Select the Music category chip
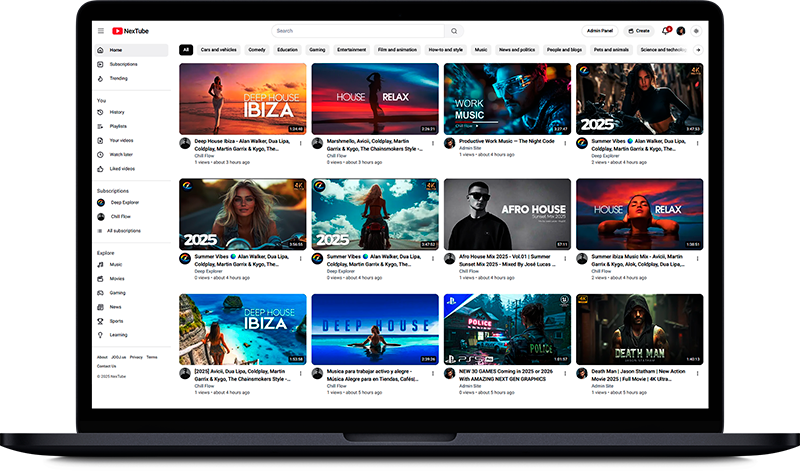The width and height of the screenshot is (800, 471). [x=481, y=50]
